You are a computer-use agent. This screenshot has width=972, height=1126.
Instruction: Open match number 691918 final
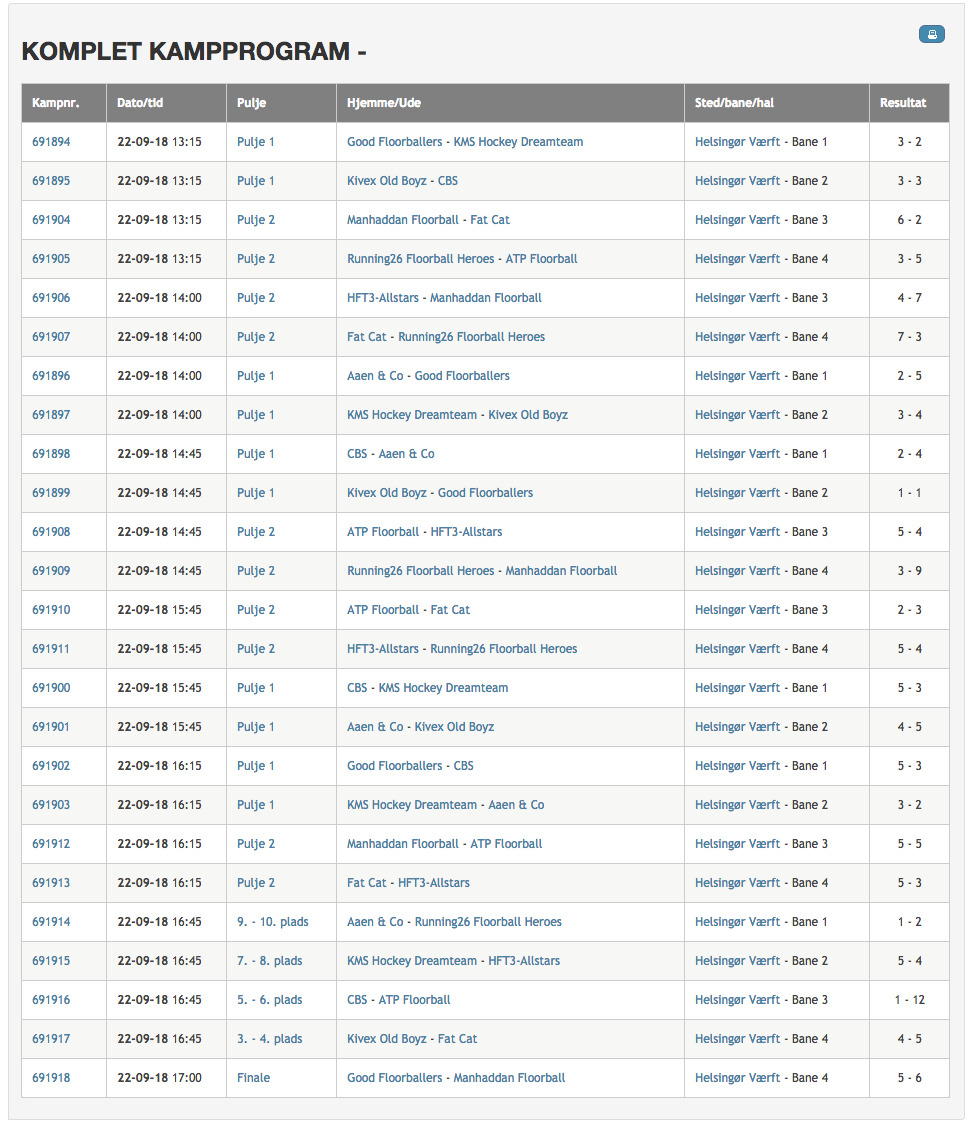tap(51, 1078)
